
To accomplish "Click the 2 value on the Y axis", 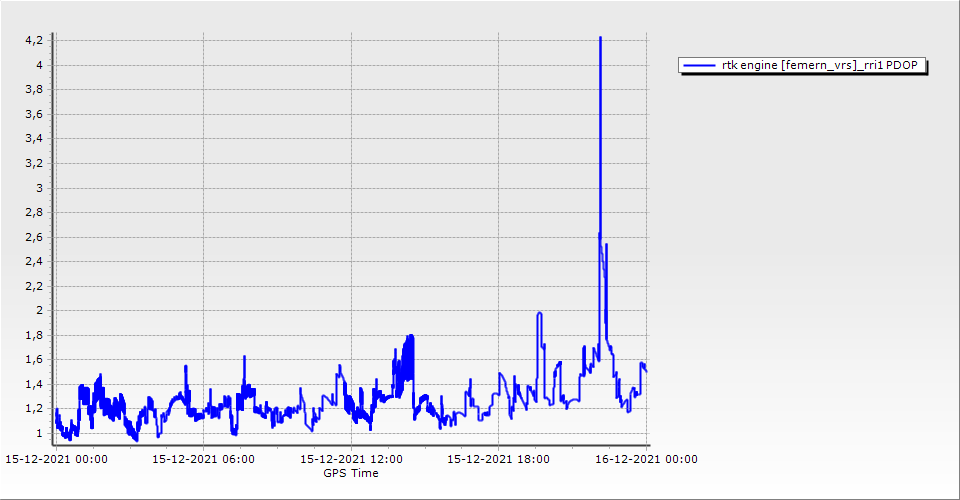I will pyautogui.click(x=40, y=310).
